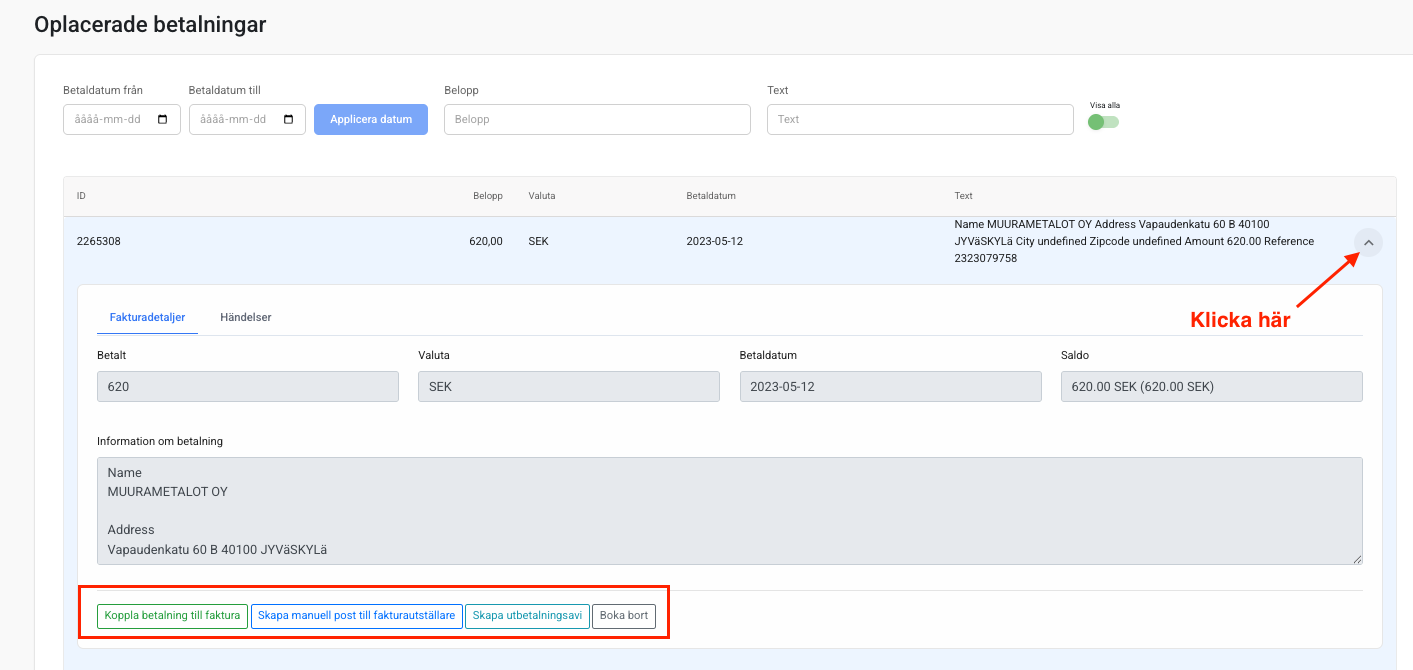Click row date 2023-05-12 cell
1413x670 pixels.
[x=715, y=242]
